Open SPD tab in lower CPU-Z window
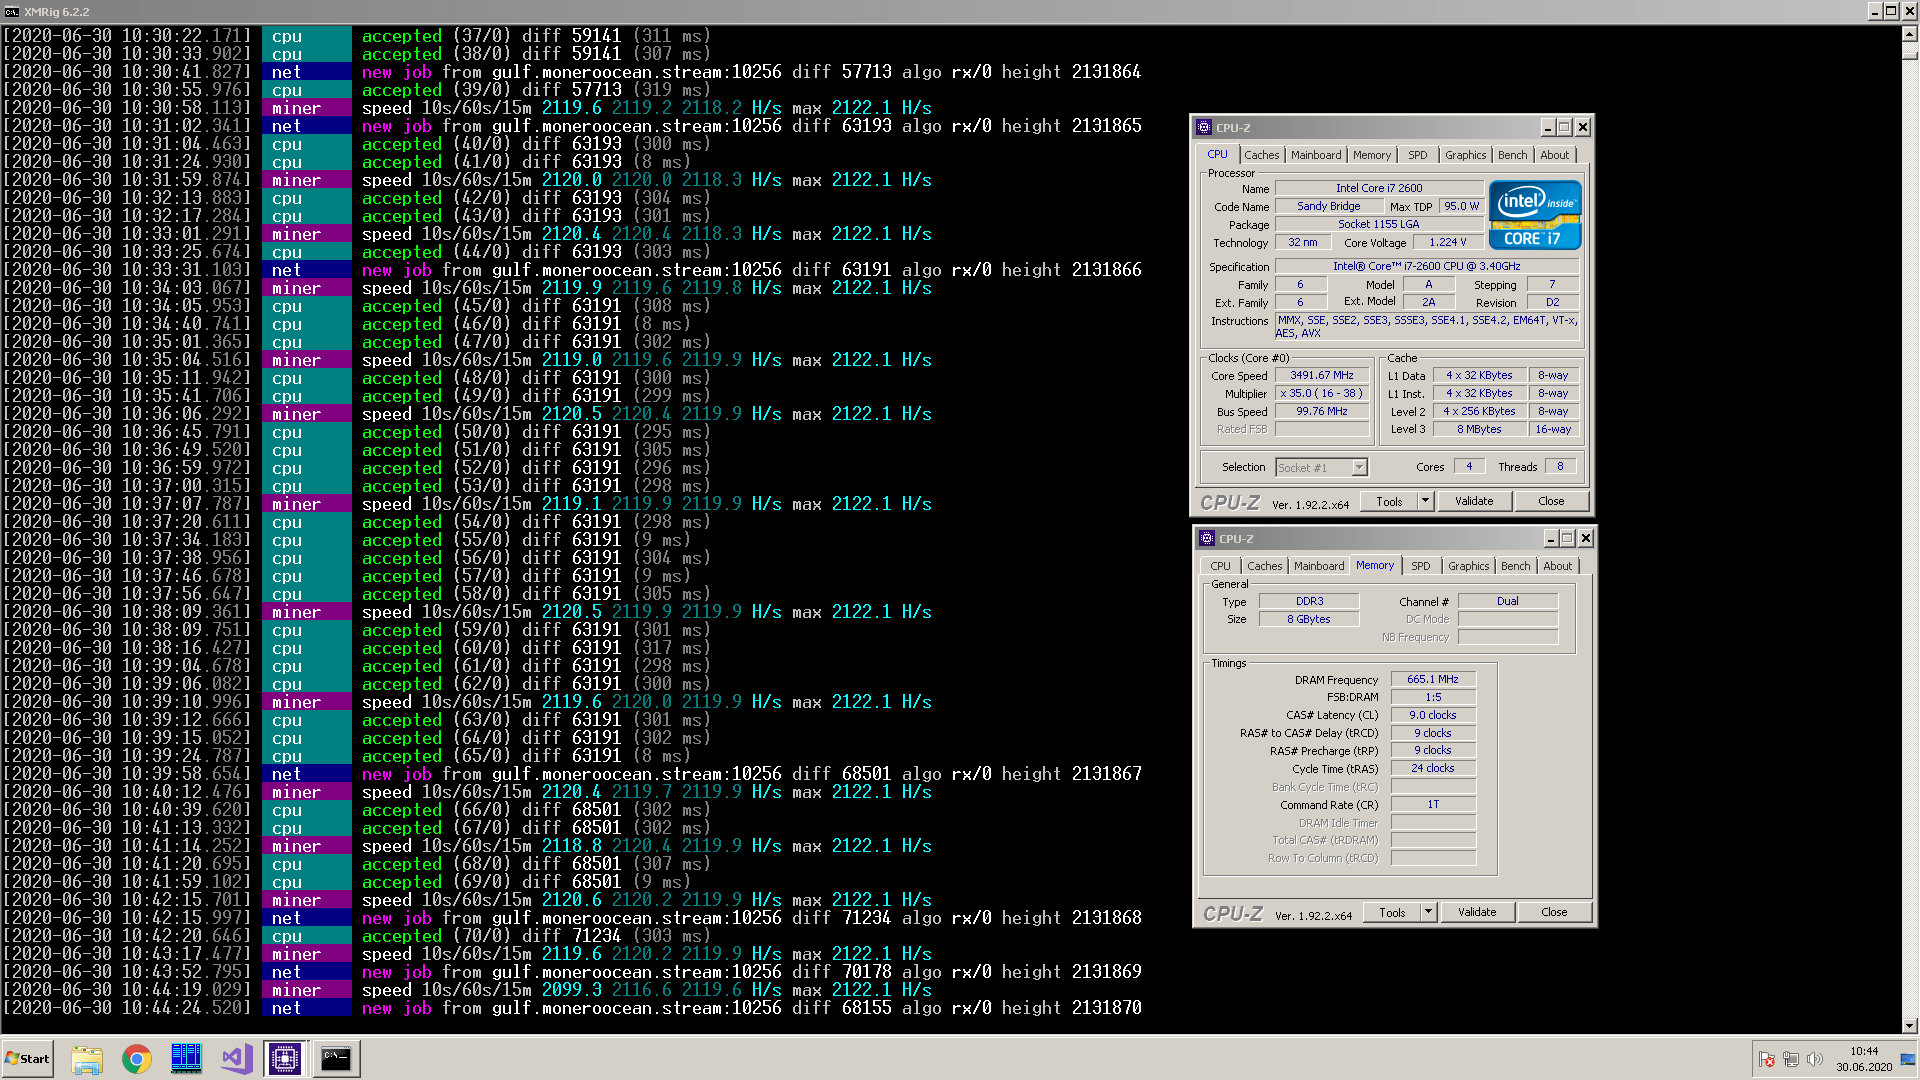 [x=1420, y=566]
